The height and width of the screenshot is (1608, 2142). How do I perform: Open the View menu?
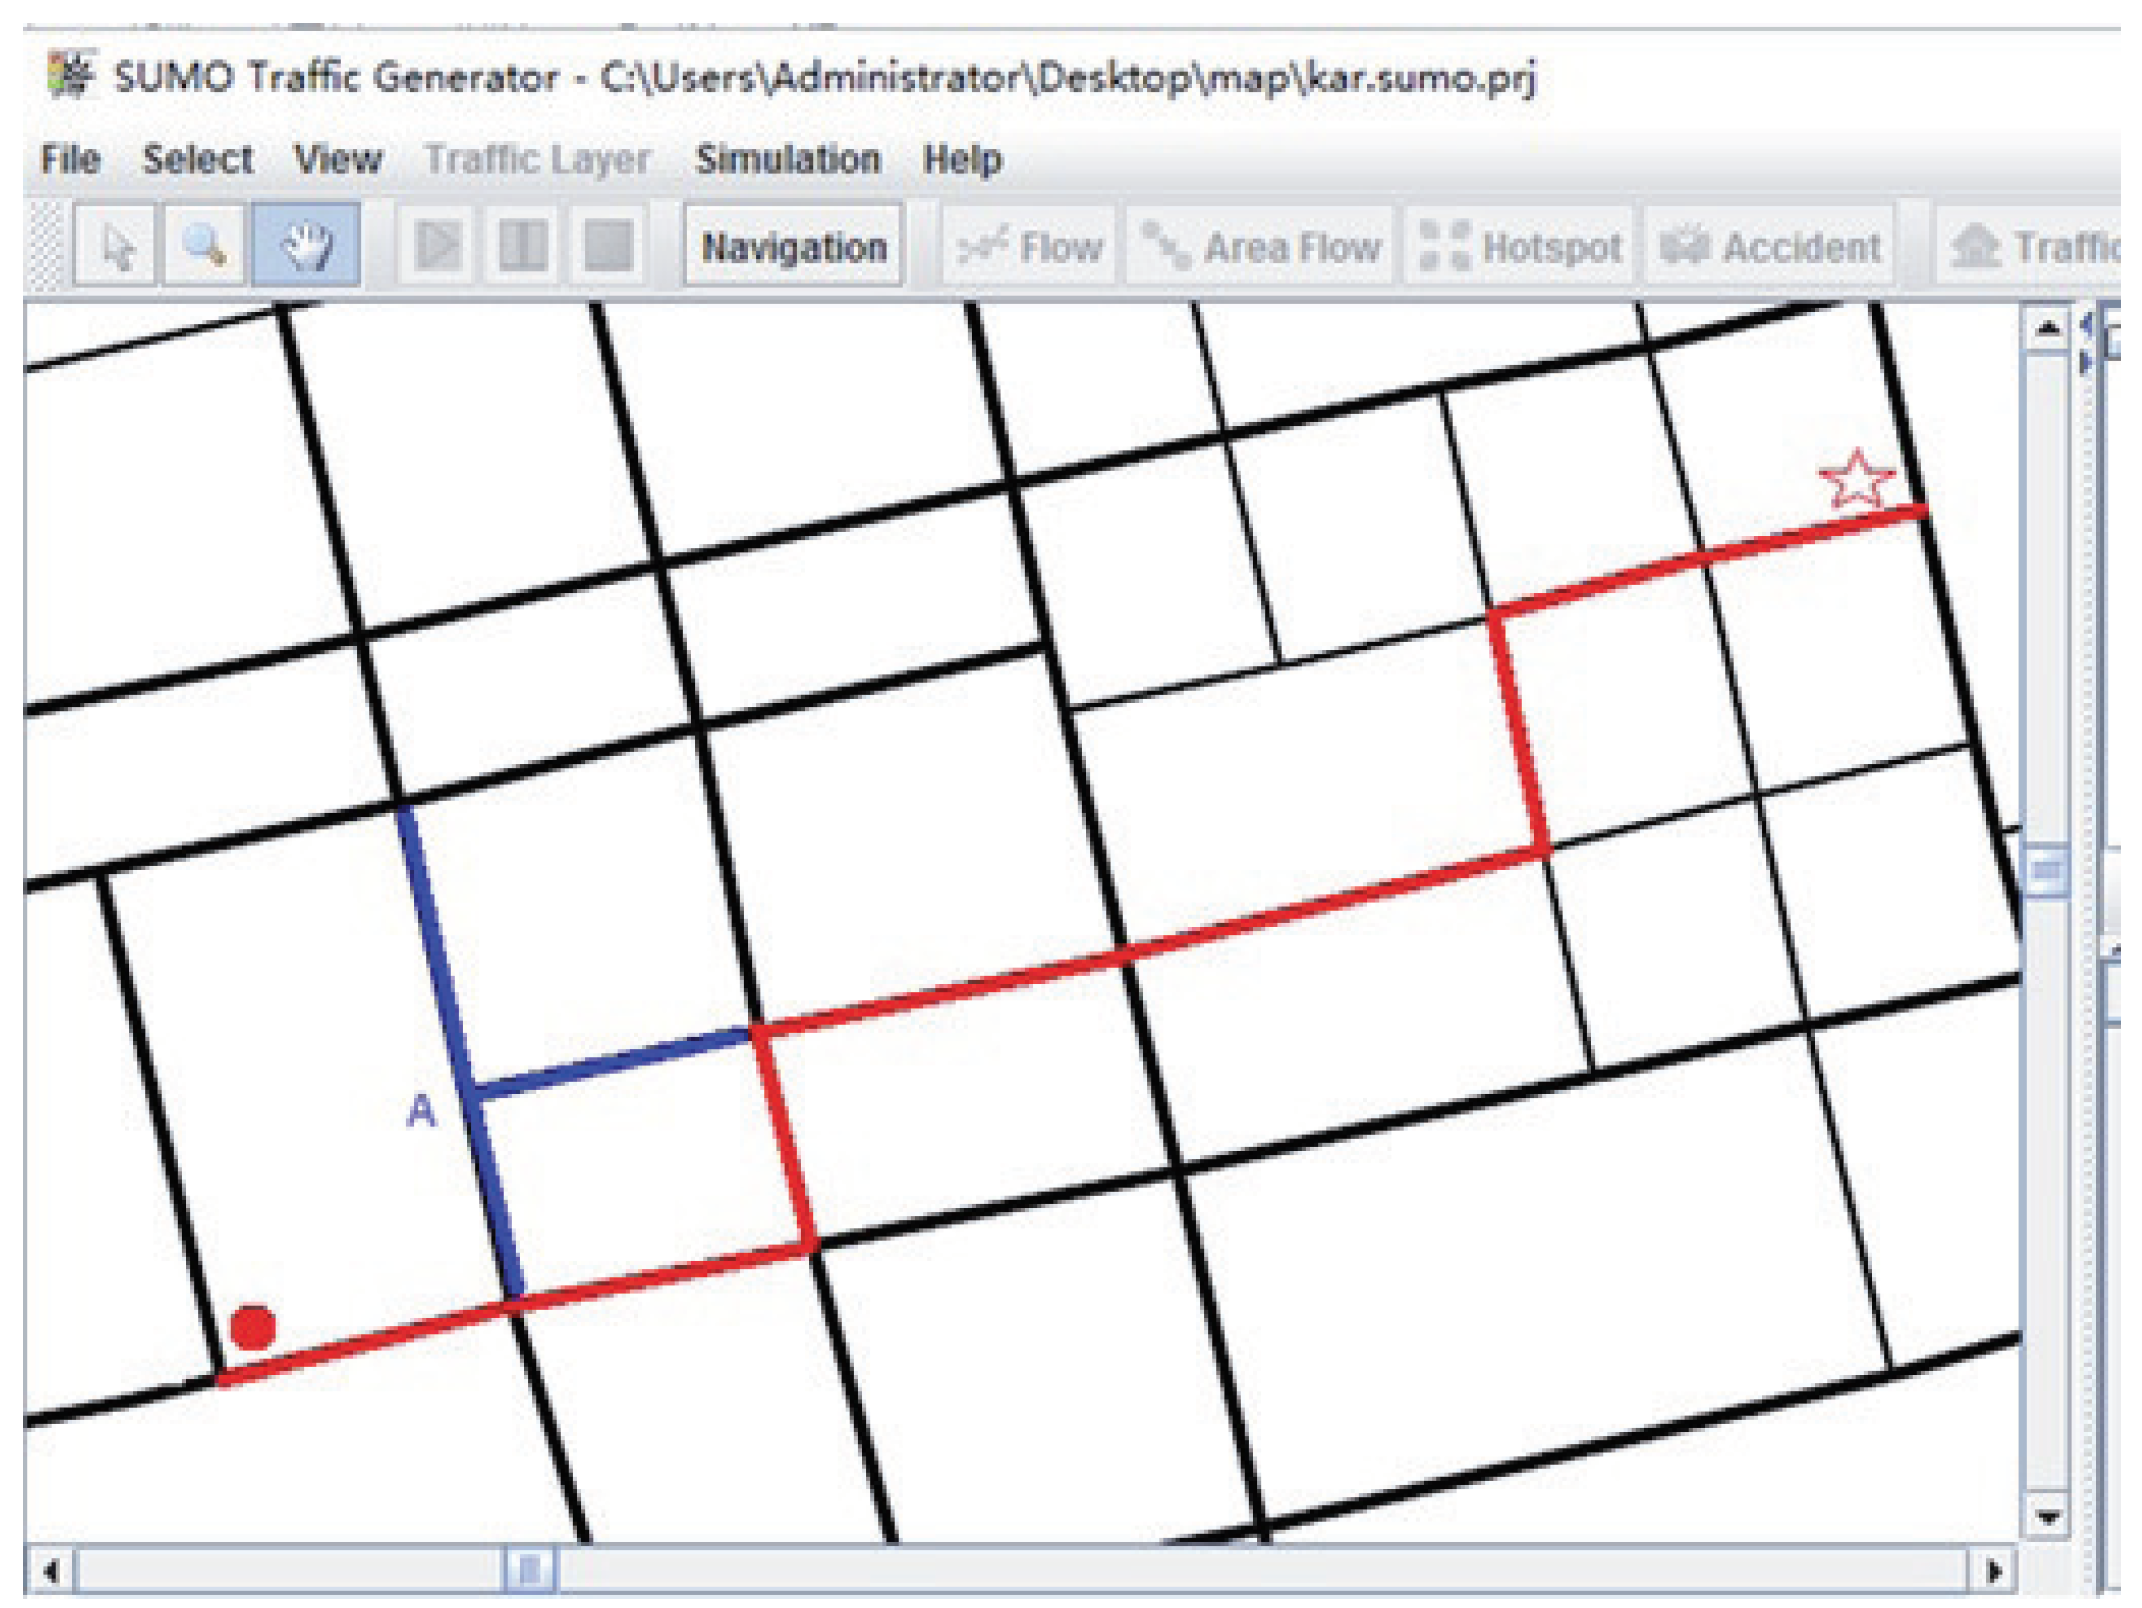click(338, 159)
